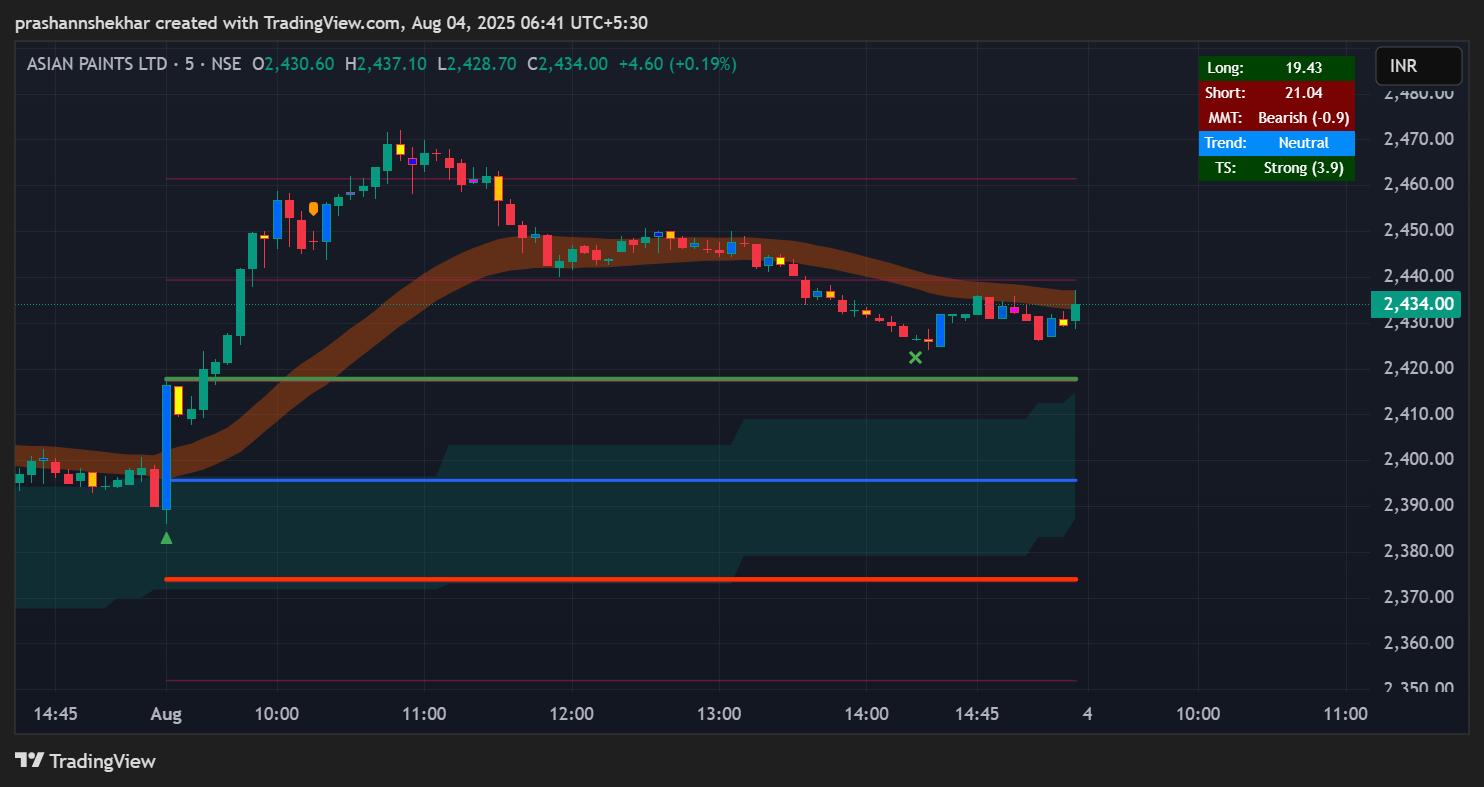Click the 2,400.00 price scale label

[x=1417, y=459]
